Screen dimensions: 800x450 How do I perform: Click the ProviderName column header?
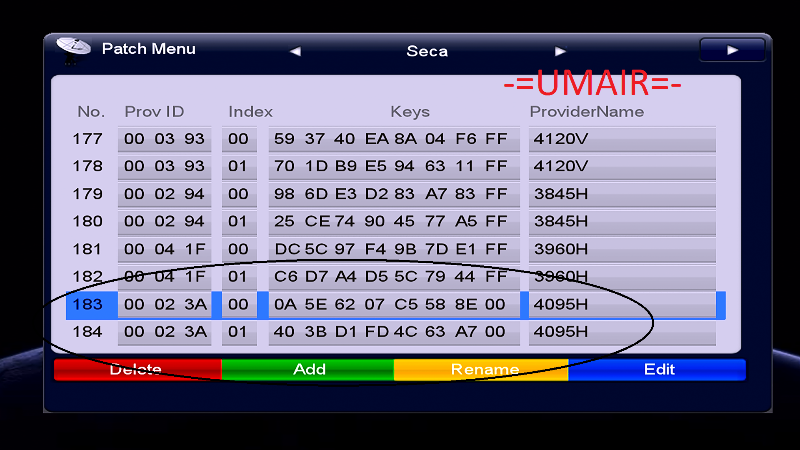coord(587,112)
